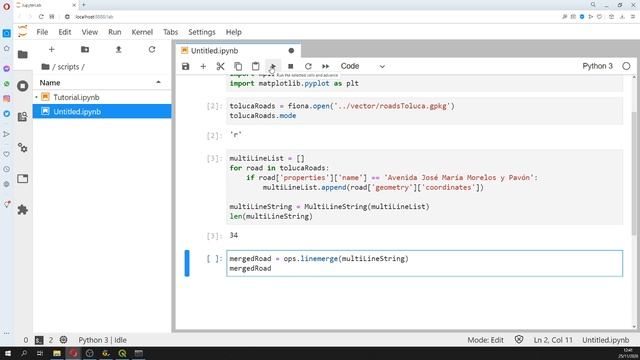Screen dimensions: 640x360
Task: Open File Explorer from the taskbar
Action: click(57, 353)
